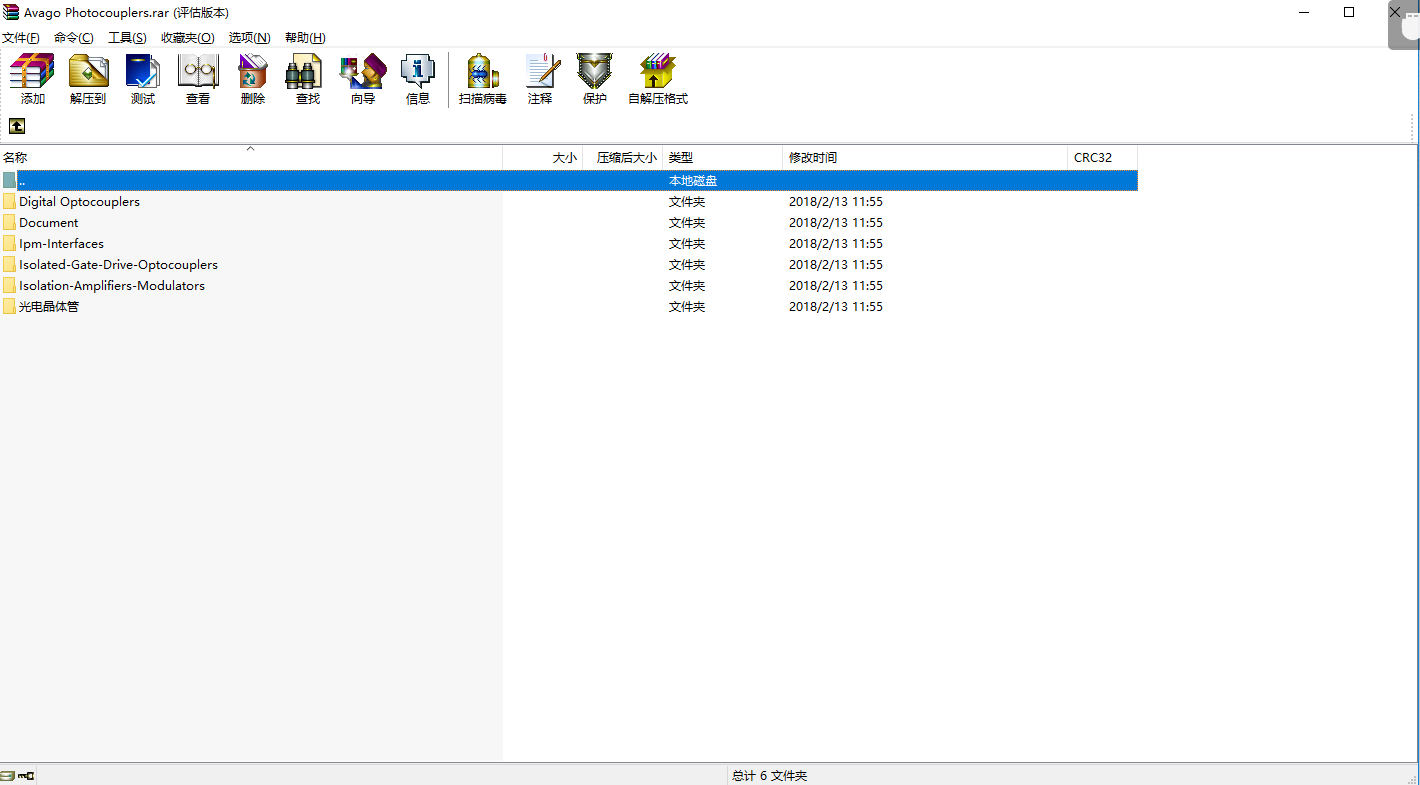Click the Document folder icon

tap(9, 222)
